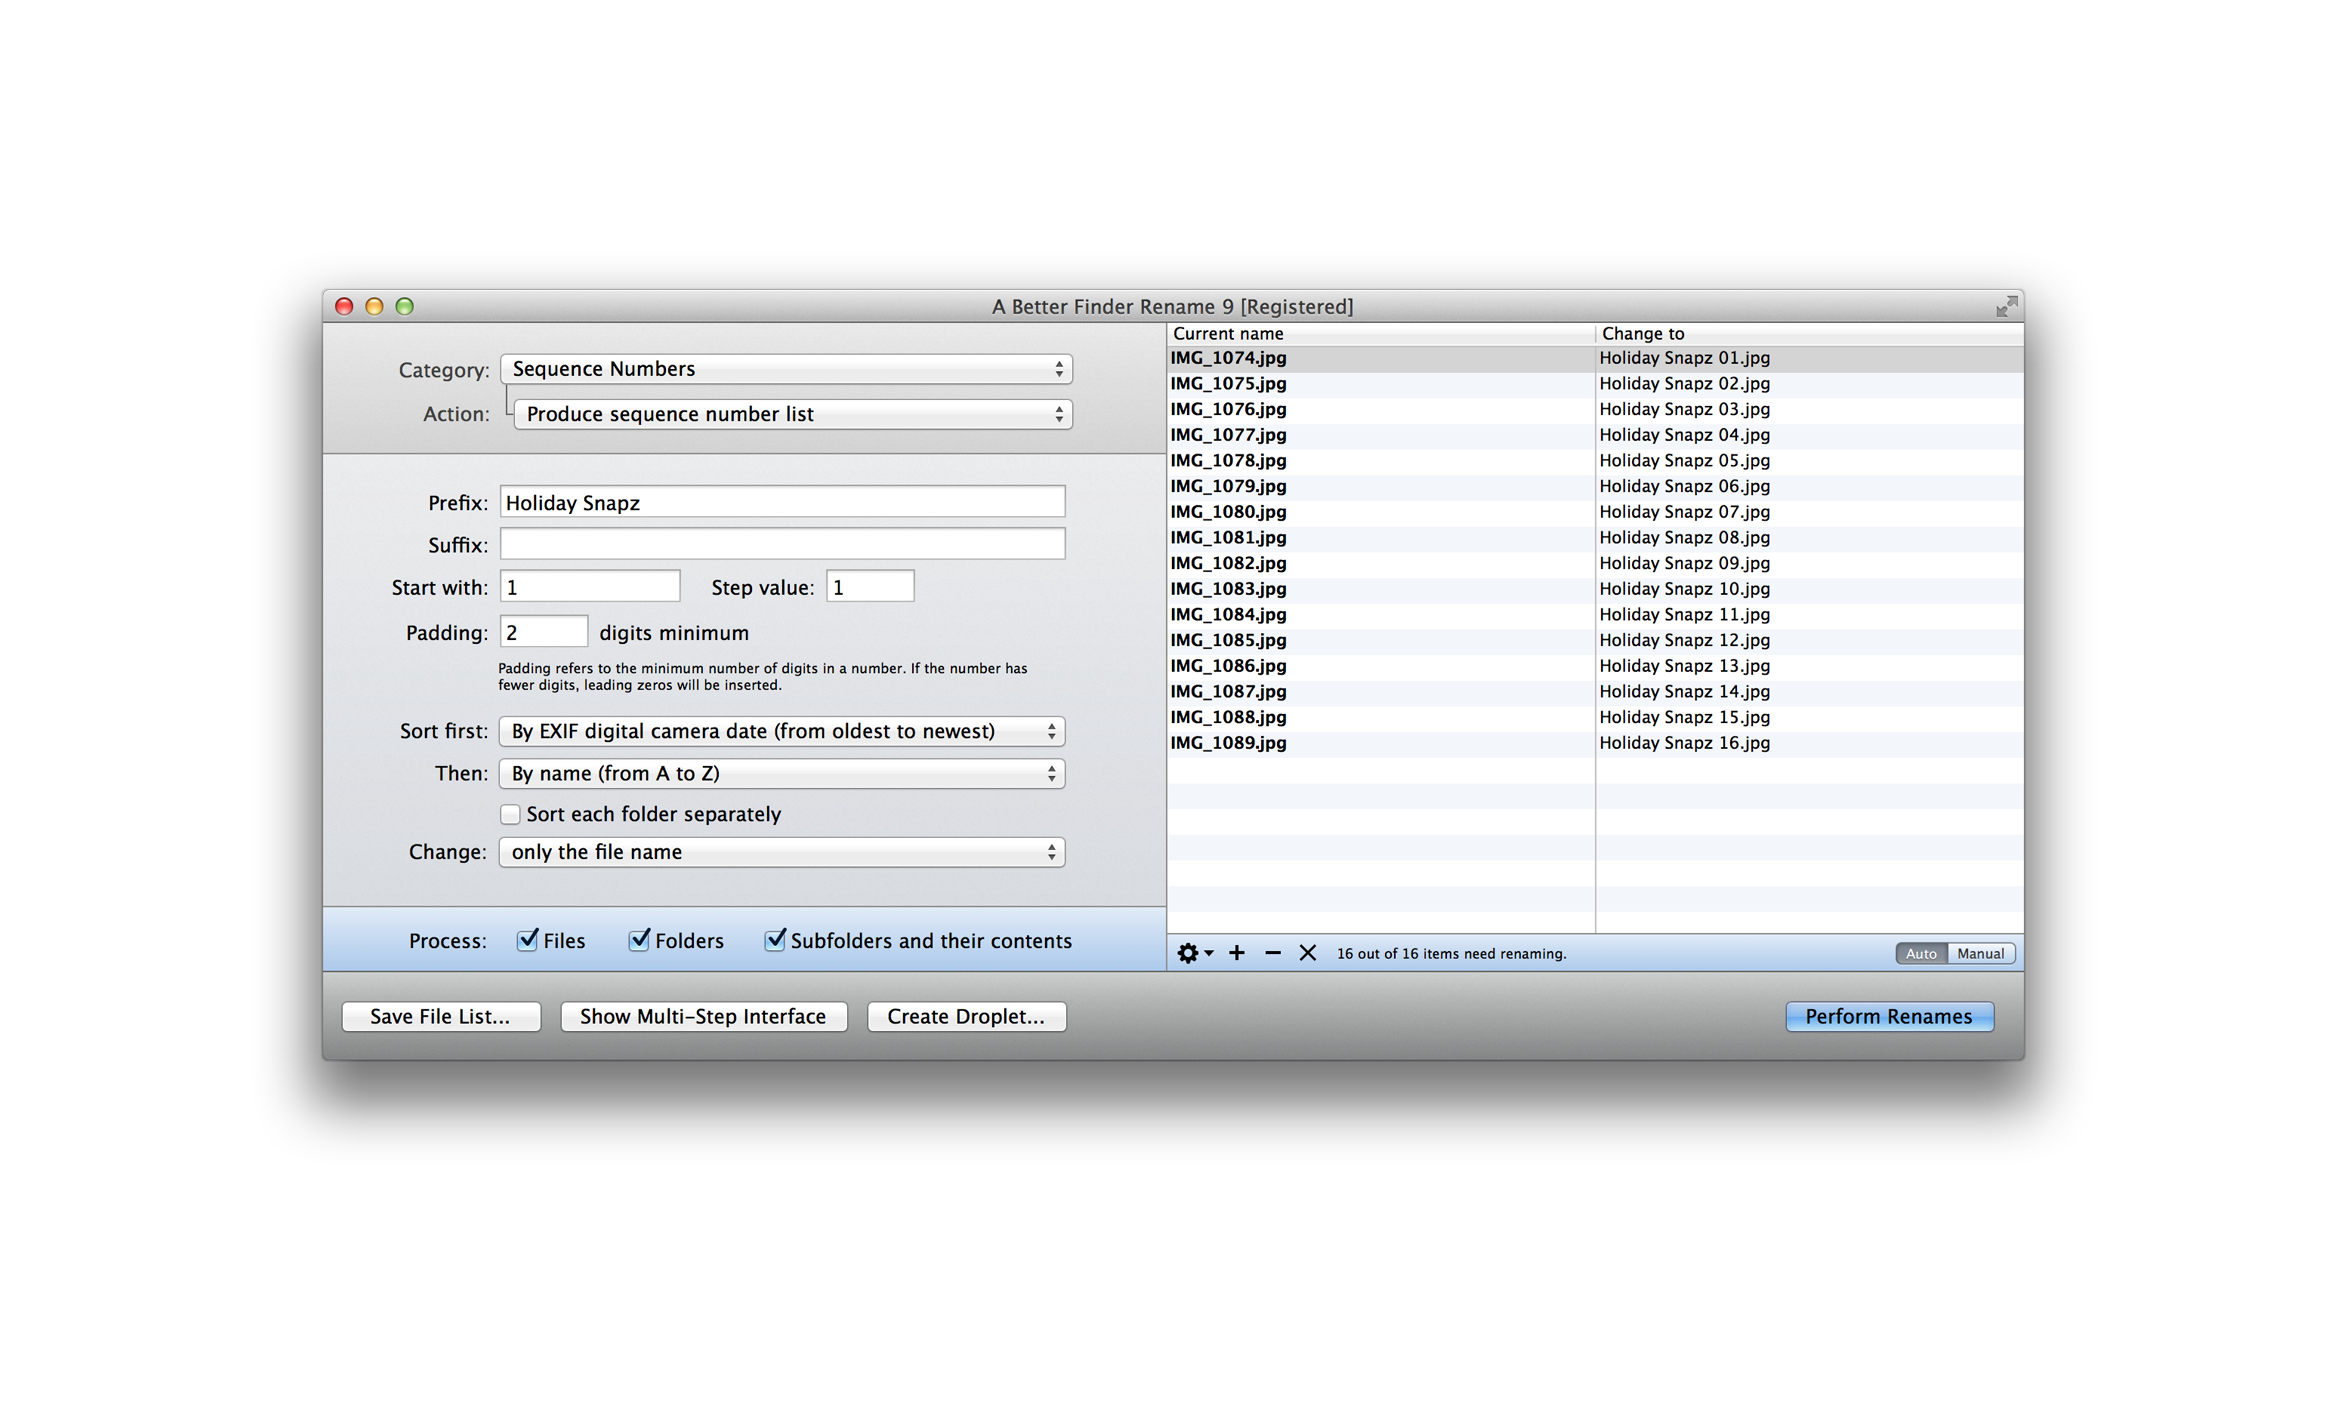Screen dimensions: 2348x1417
Task: Toggle the Folders checkbox
Action: tap(639, 940)
